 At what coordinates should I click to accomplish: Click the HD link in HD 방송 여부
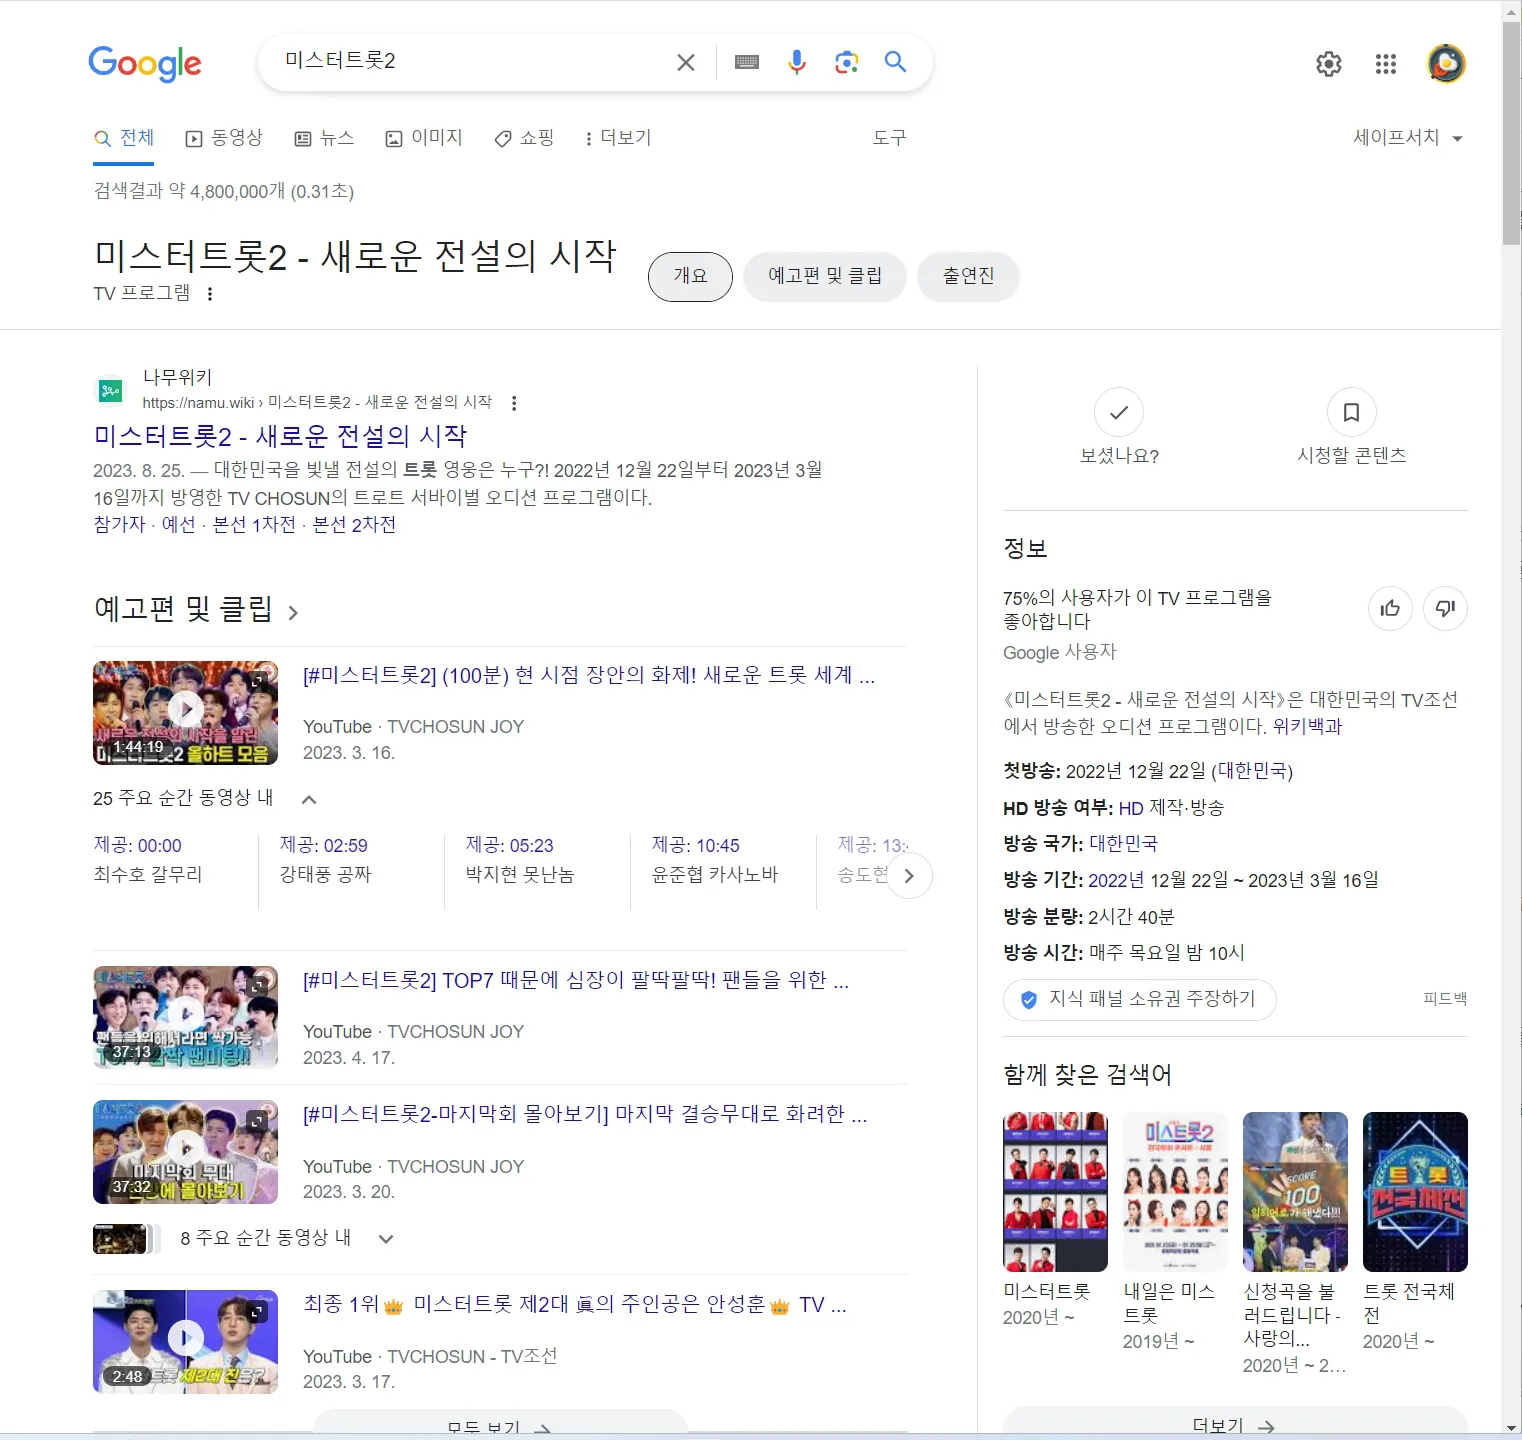click(x=1131, y=808)
